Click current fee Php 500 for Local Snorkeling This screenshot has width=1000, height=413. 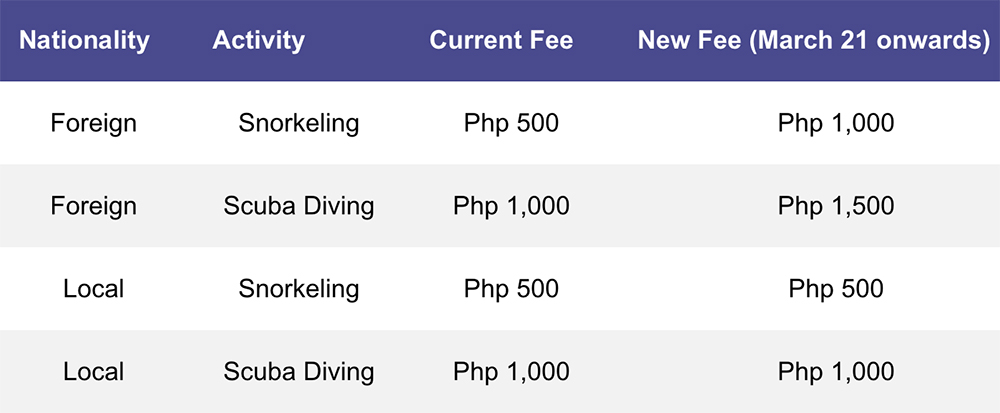click(511, 289)
